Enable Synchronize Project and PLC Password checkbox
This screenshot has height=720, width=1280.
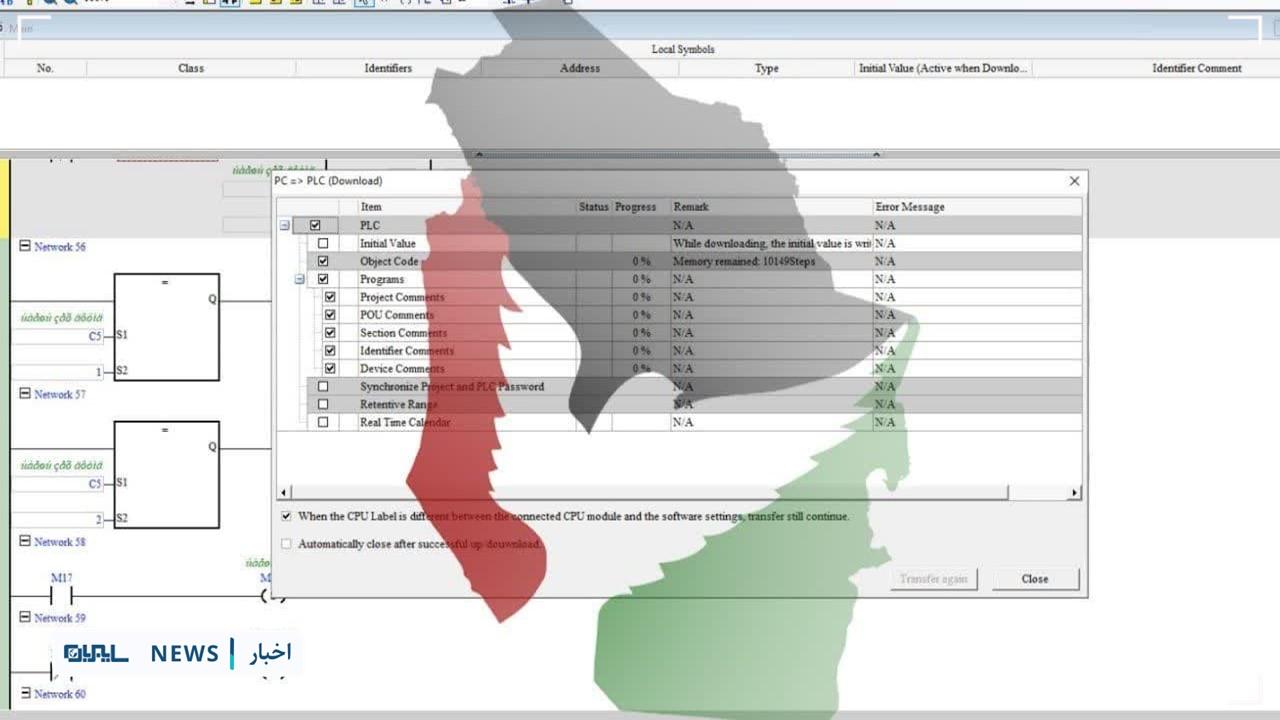coord(323,387)
